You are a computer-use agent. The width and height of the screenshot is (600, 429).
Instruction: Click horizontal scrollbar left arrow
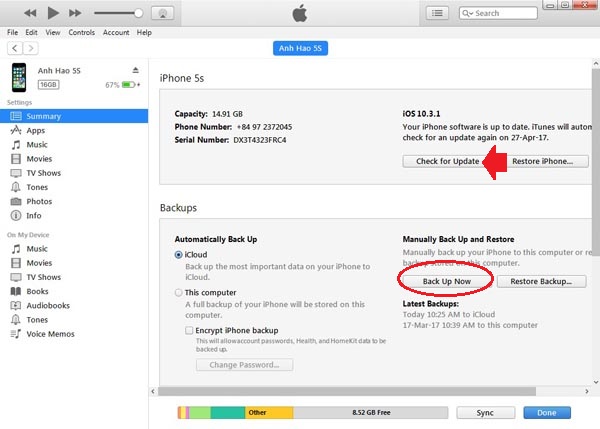(153, 391)
